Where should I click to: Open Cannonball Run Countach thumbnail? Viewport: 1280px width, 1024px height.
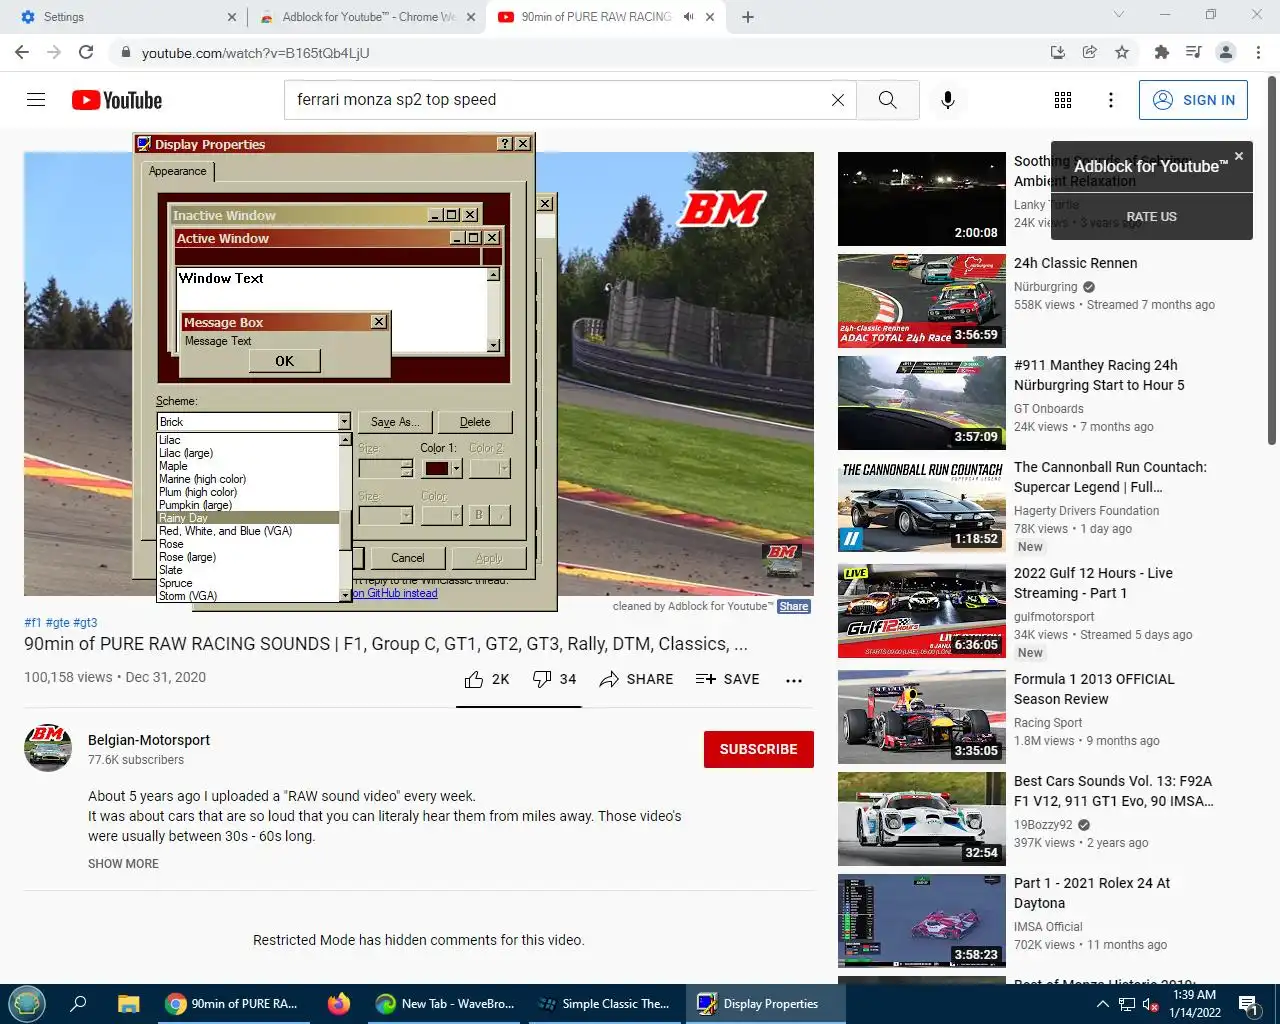pyautogui.click(x=922, y=505)
